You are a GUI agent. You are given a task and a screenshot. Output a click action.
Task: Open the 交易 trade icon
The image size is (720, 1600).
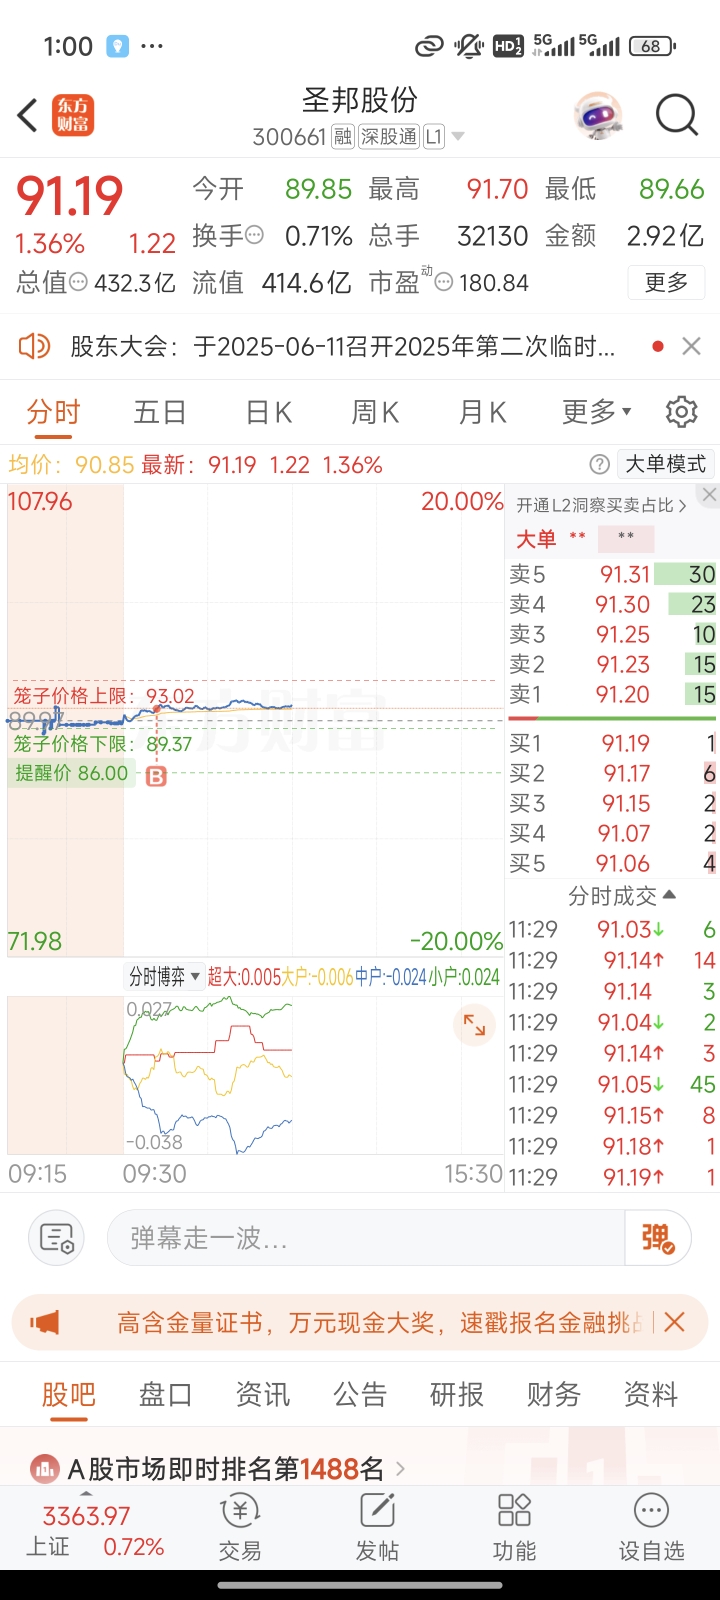point(240,1527)
